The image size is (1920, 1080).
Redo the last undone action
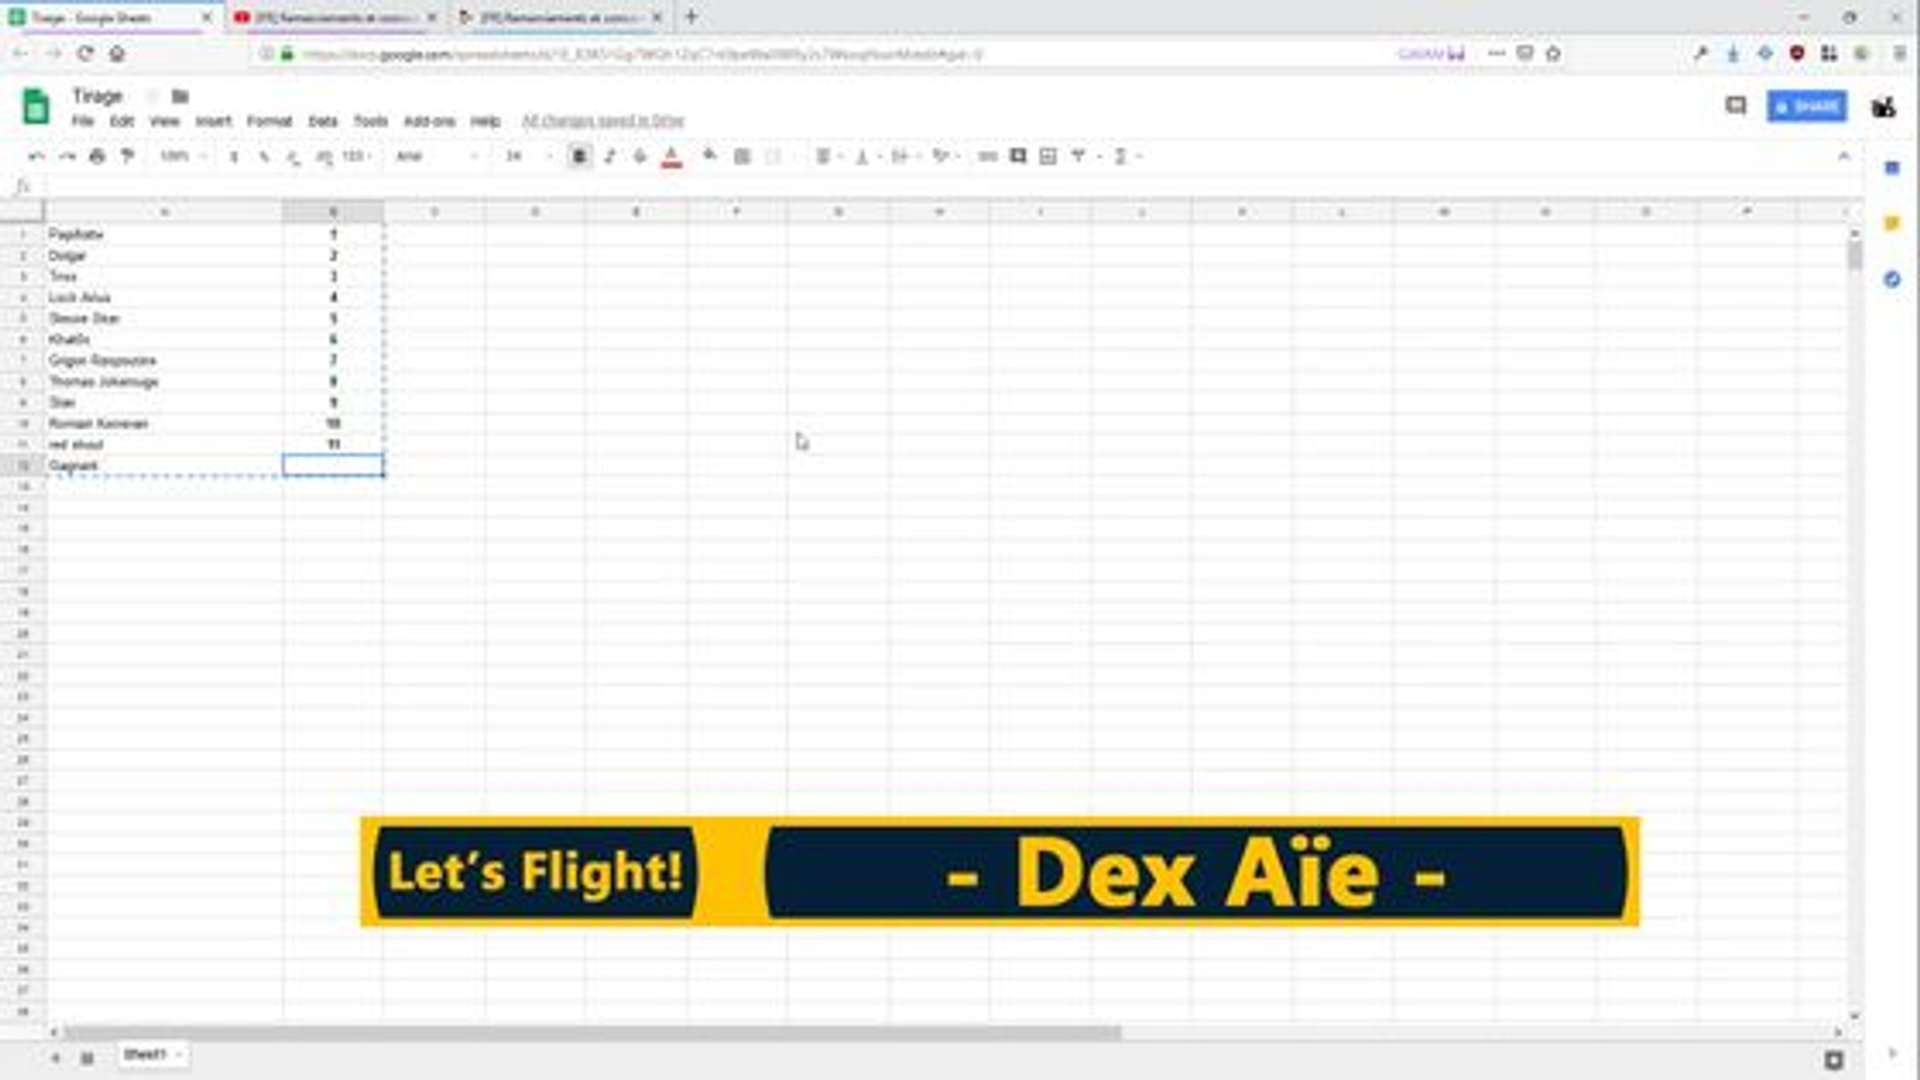67,156
